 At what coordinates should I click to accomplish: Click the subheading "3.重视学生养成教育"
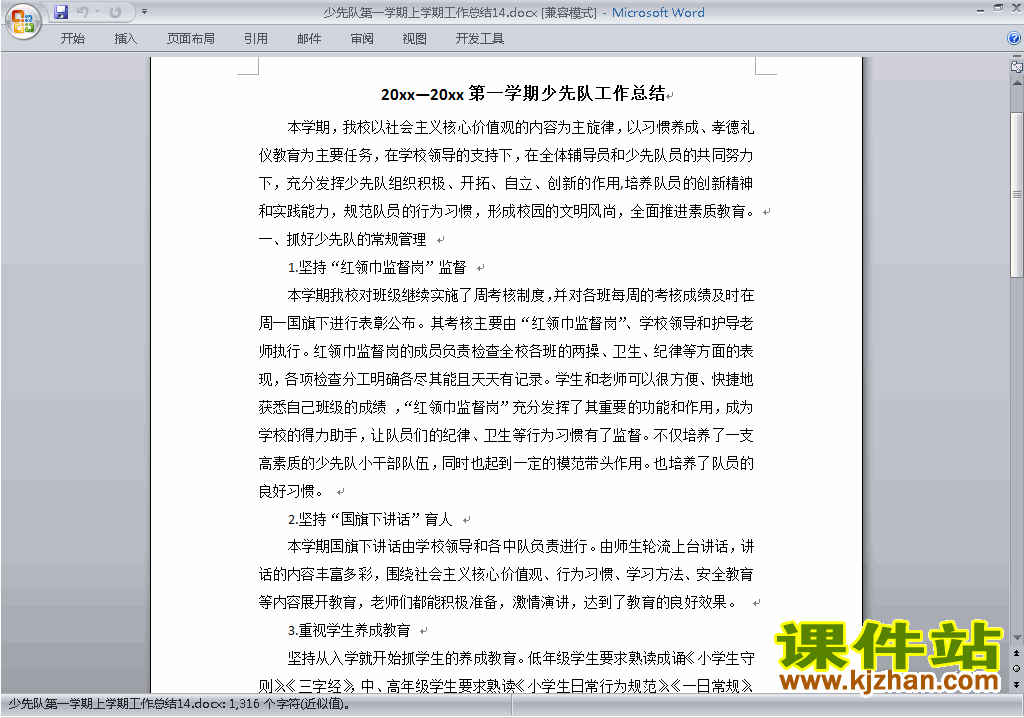tap(349, 630)
